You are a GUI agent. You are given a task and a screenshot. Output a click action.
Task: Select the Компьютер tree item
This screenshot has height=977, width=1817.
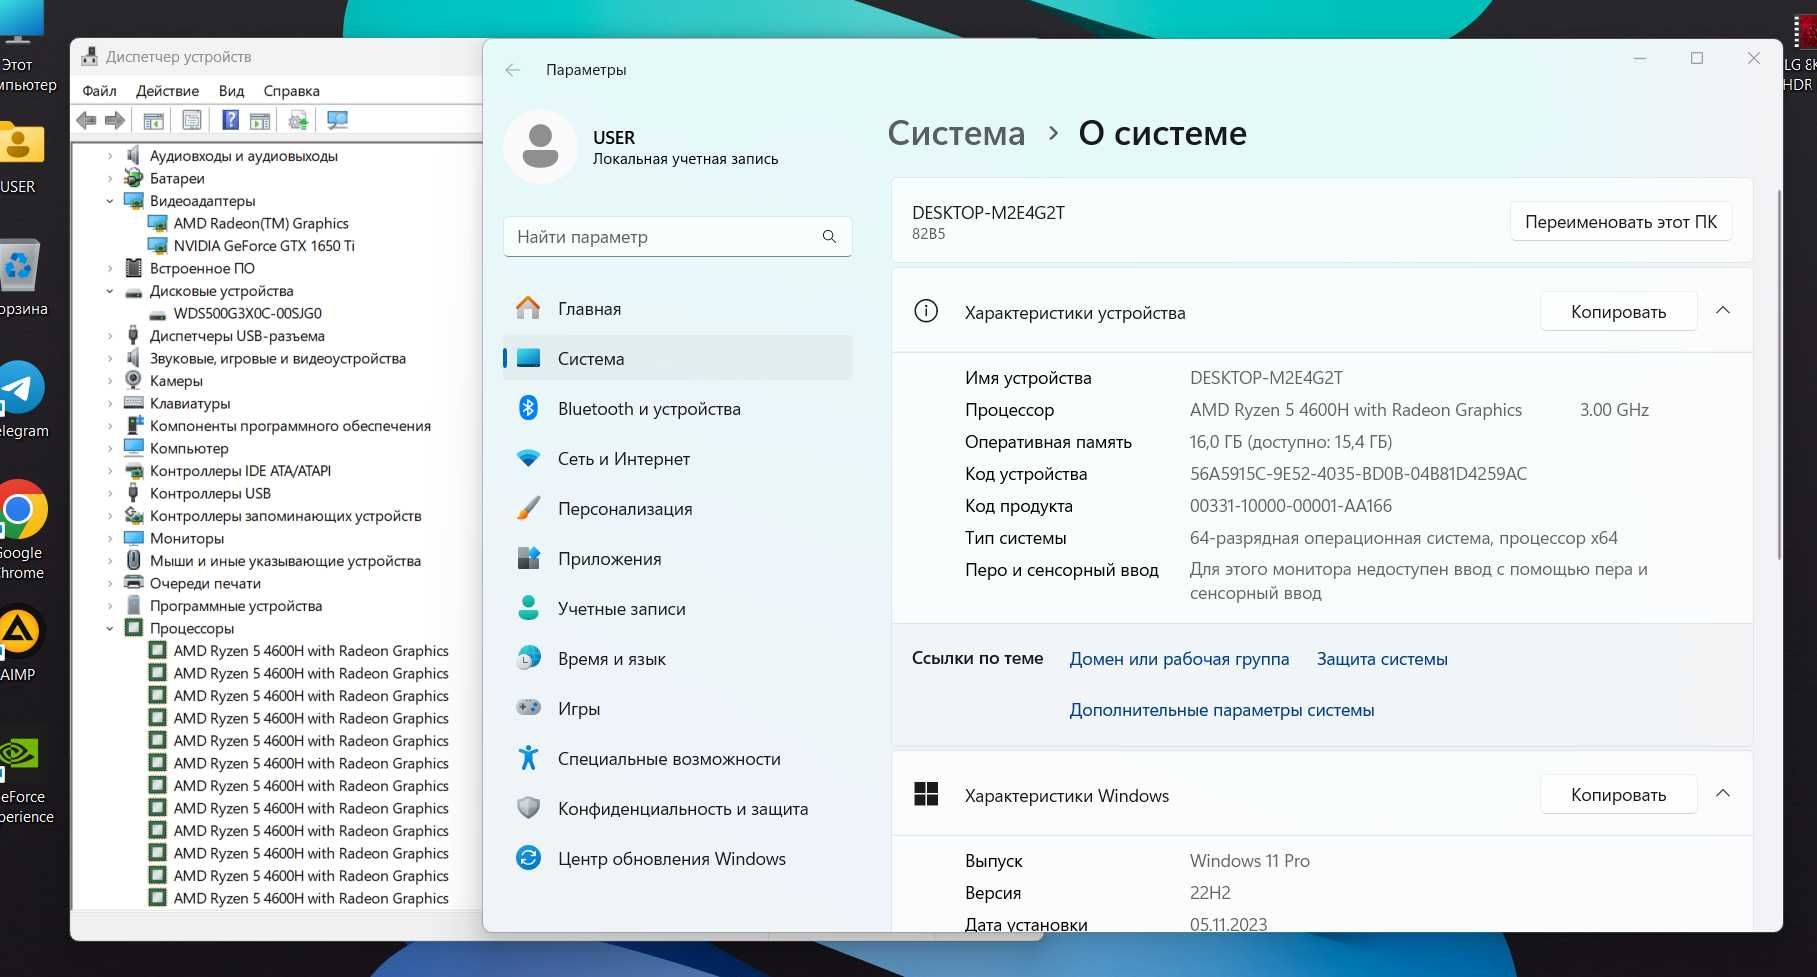point(189,448)
